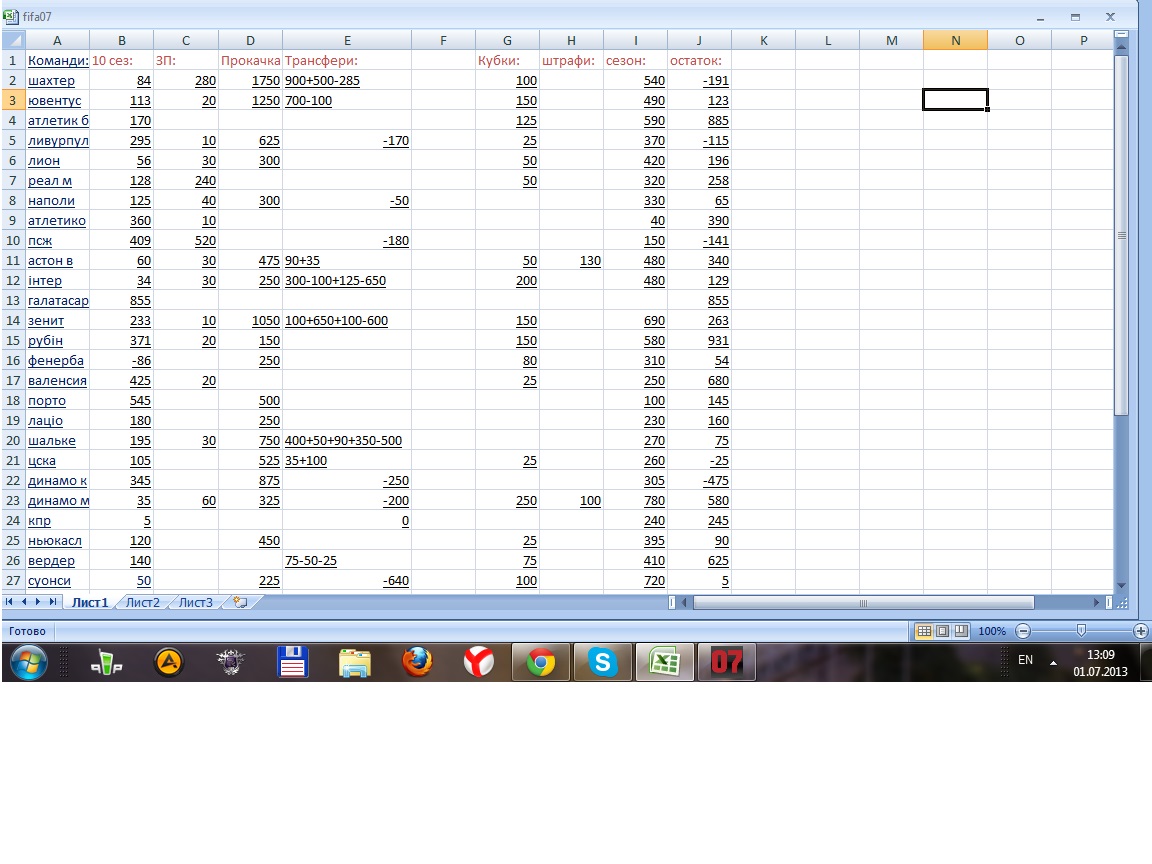
Task: Step to the previous sheet tab arrow
Action: 24,602
